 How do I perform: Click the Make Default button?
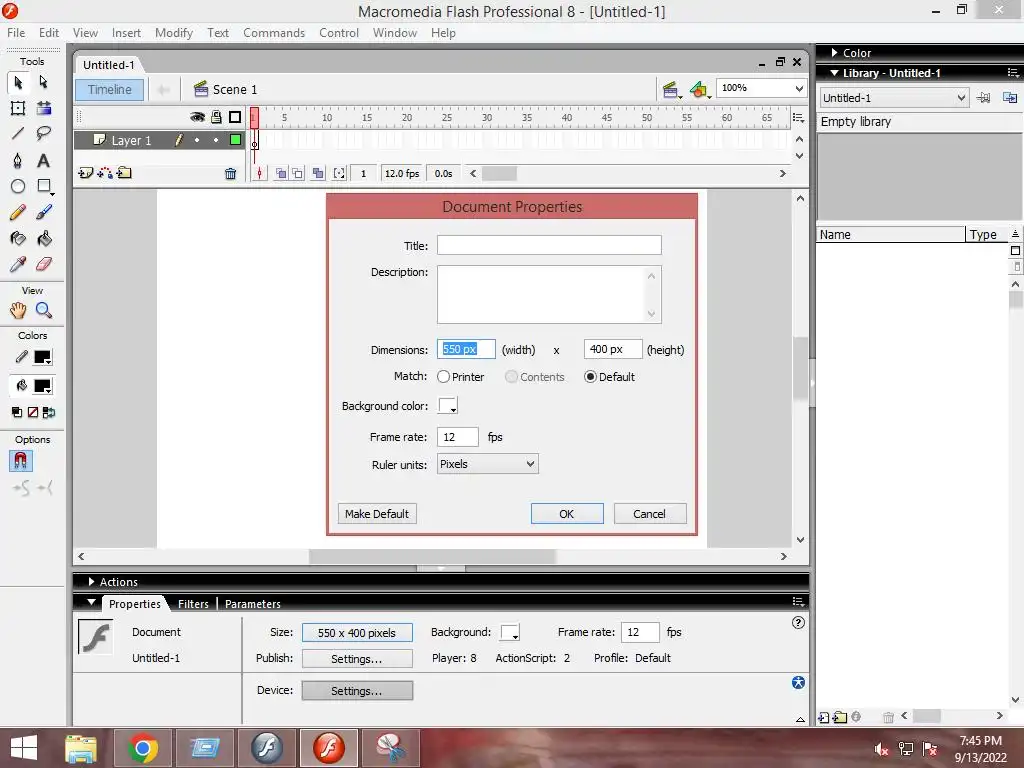(377, 514)
